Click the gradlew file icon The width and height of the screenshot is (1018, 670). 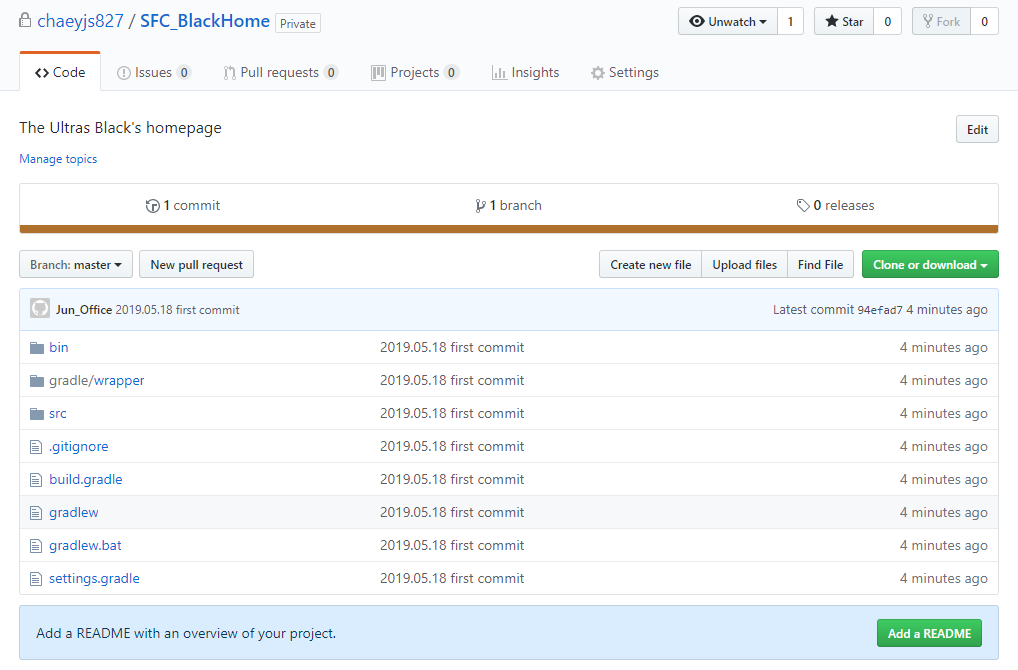coord(36,513)
